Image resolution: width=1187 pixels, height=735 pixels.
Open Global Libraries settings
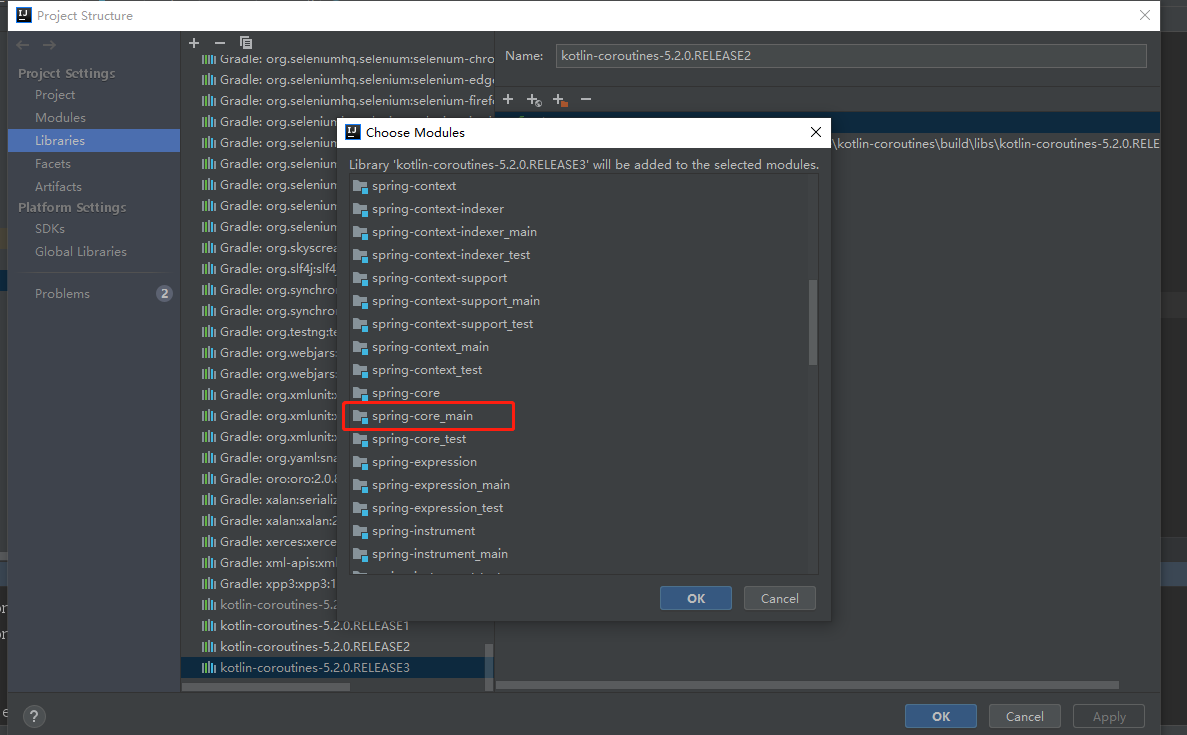(x=80, y=251)
